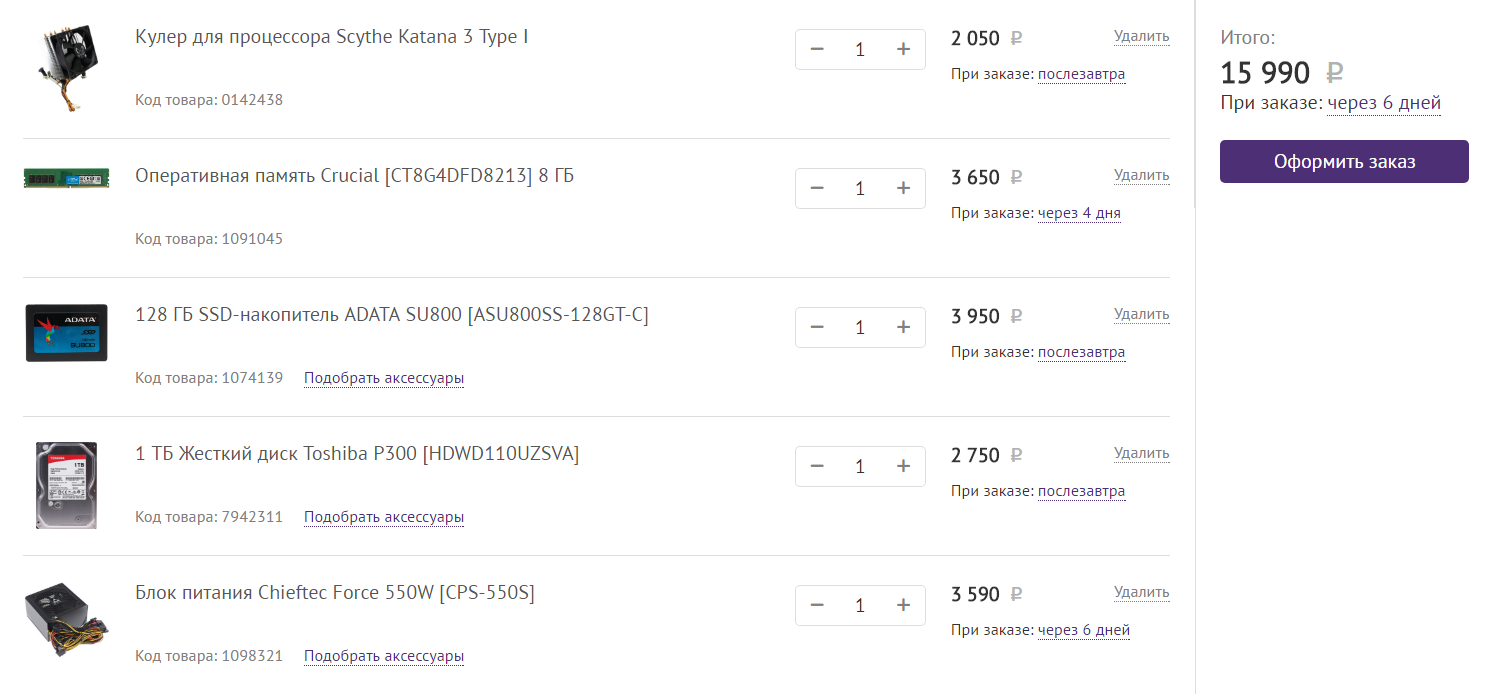Image resolution: width=1492 pixels, height=694 pixels.
Task: Expand total delivery estimate через 6 дней
Action: pyautogui.click(x=1384, y=103)
